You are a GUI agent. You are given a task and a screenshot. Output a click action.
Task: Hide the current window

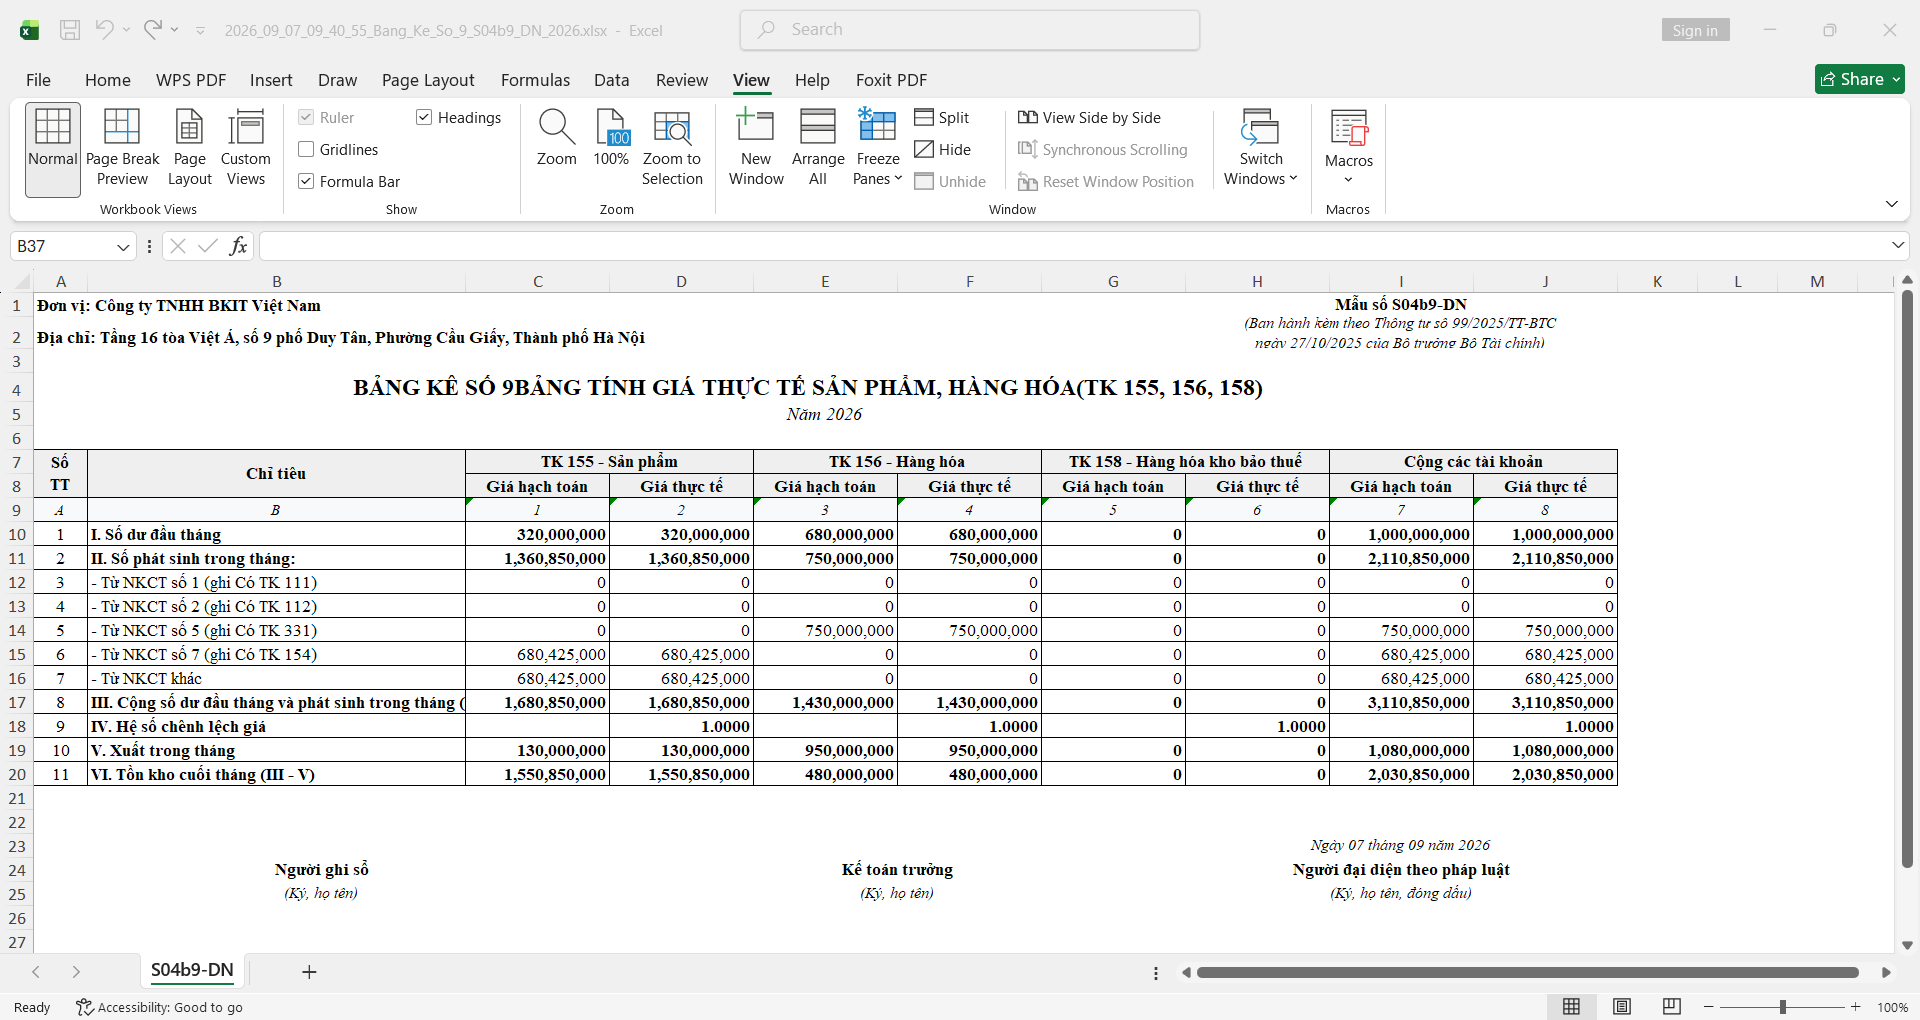click(943, 150)
